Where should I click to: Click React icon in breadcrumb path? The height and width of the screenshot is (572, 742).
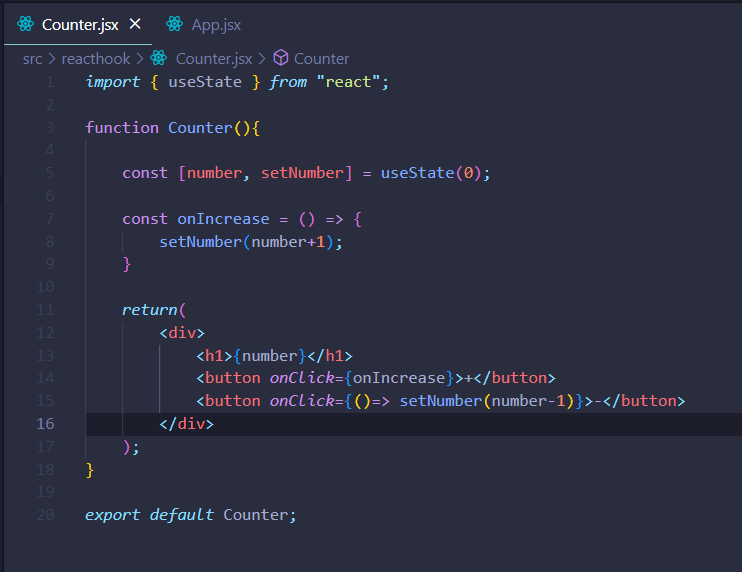pyautogui.click(x=159, y=58)
